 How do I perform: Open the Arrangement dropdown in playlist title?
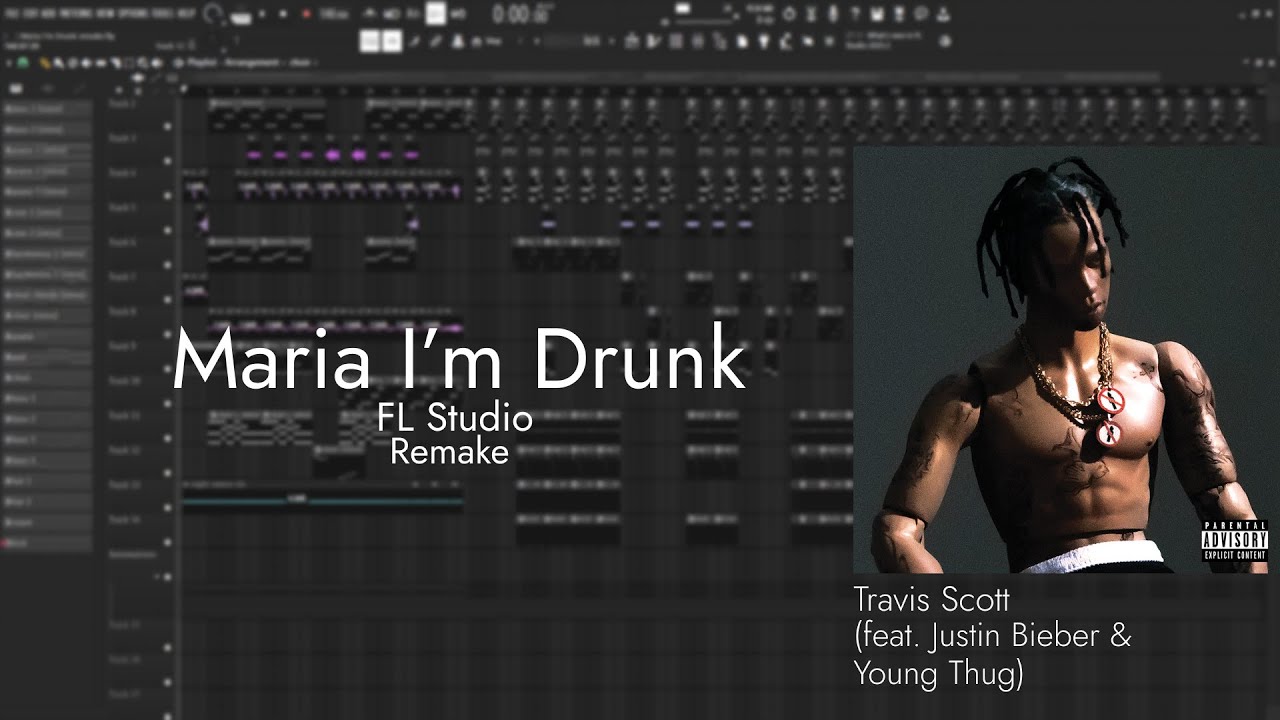click(x=252, y=62)
